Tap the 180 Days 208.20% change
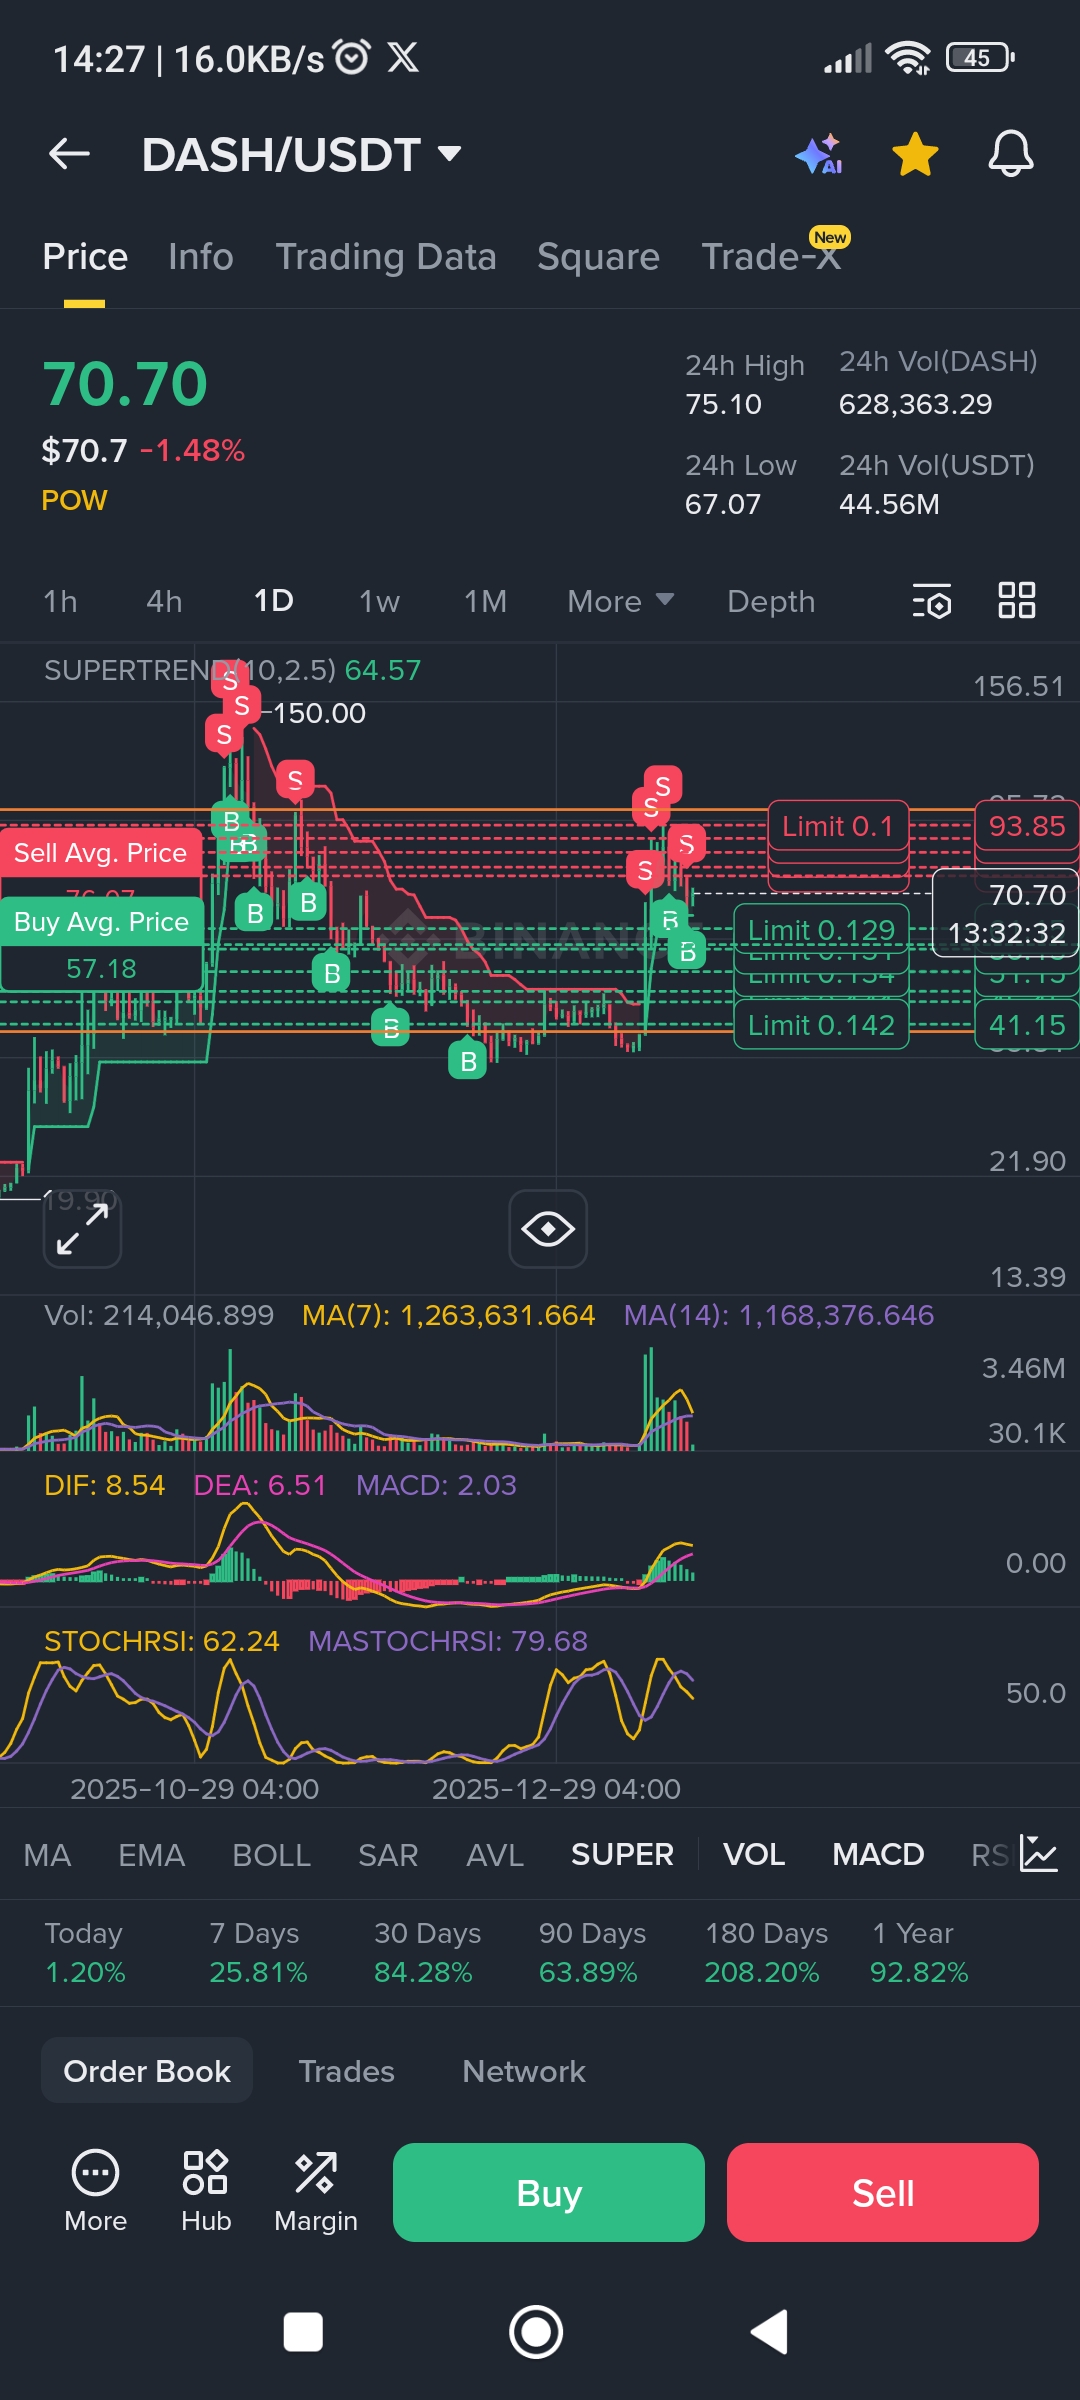 coord(766,1953)
